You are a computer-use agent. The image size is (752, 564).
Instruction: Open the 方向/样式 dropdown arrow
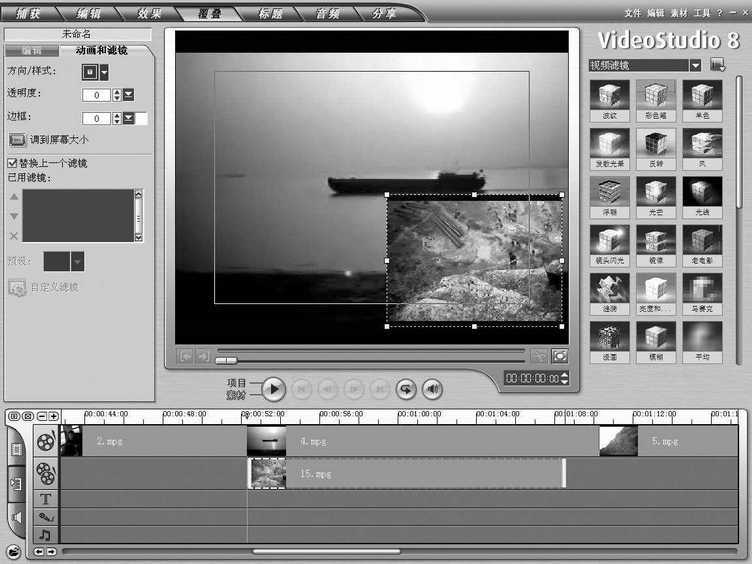(x=104, y=72)
